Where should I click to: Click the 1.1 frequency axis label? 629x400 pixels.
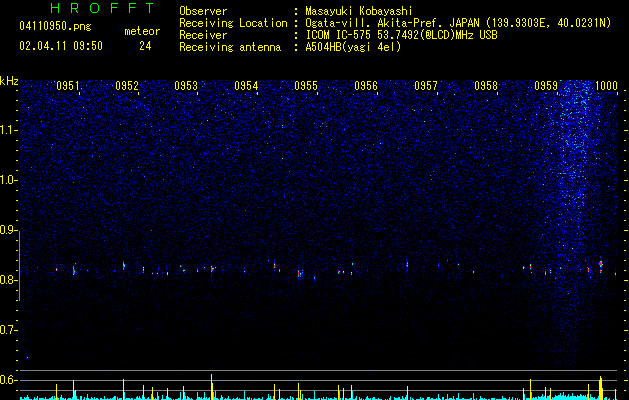point(8,130)
